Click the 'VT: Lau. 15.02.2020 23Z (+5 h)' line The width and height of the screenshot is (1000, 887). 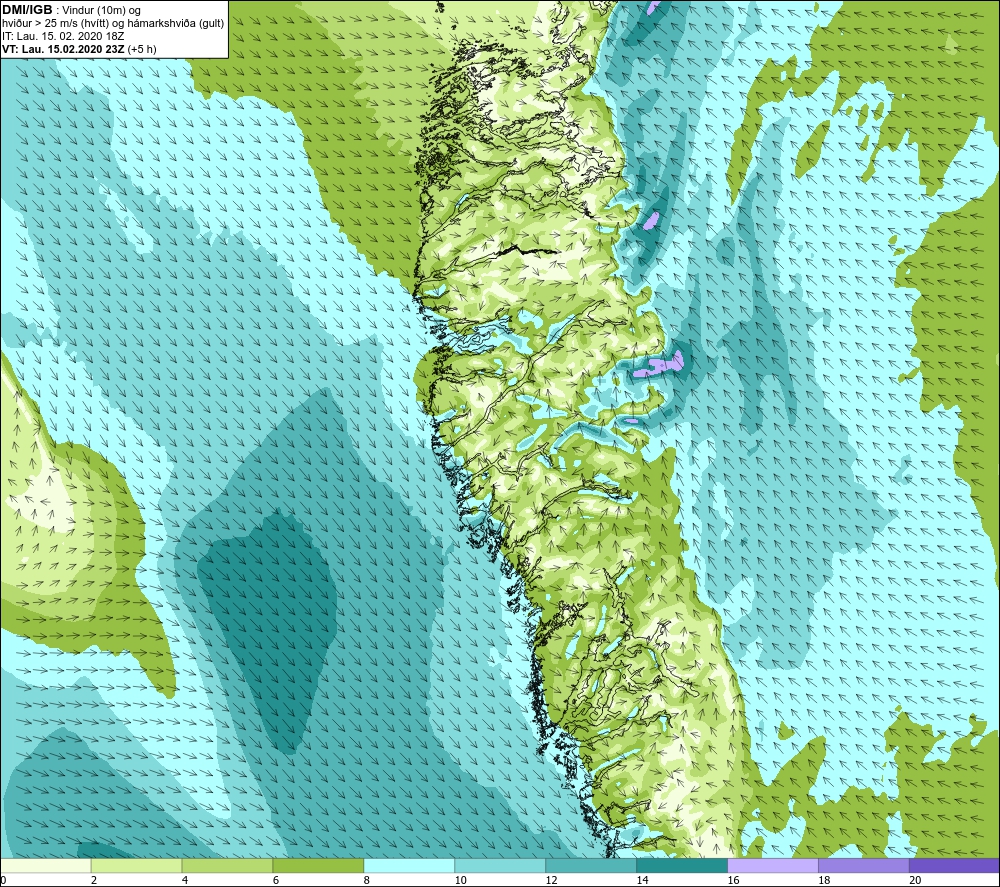point(79,49)
